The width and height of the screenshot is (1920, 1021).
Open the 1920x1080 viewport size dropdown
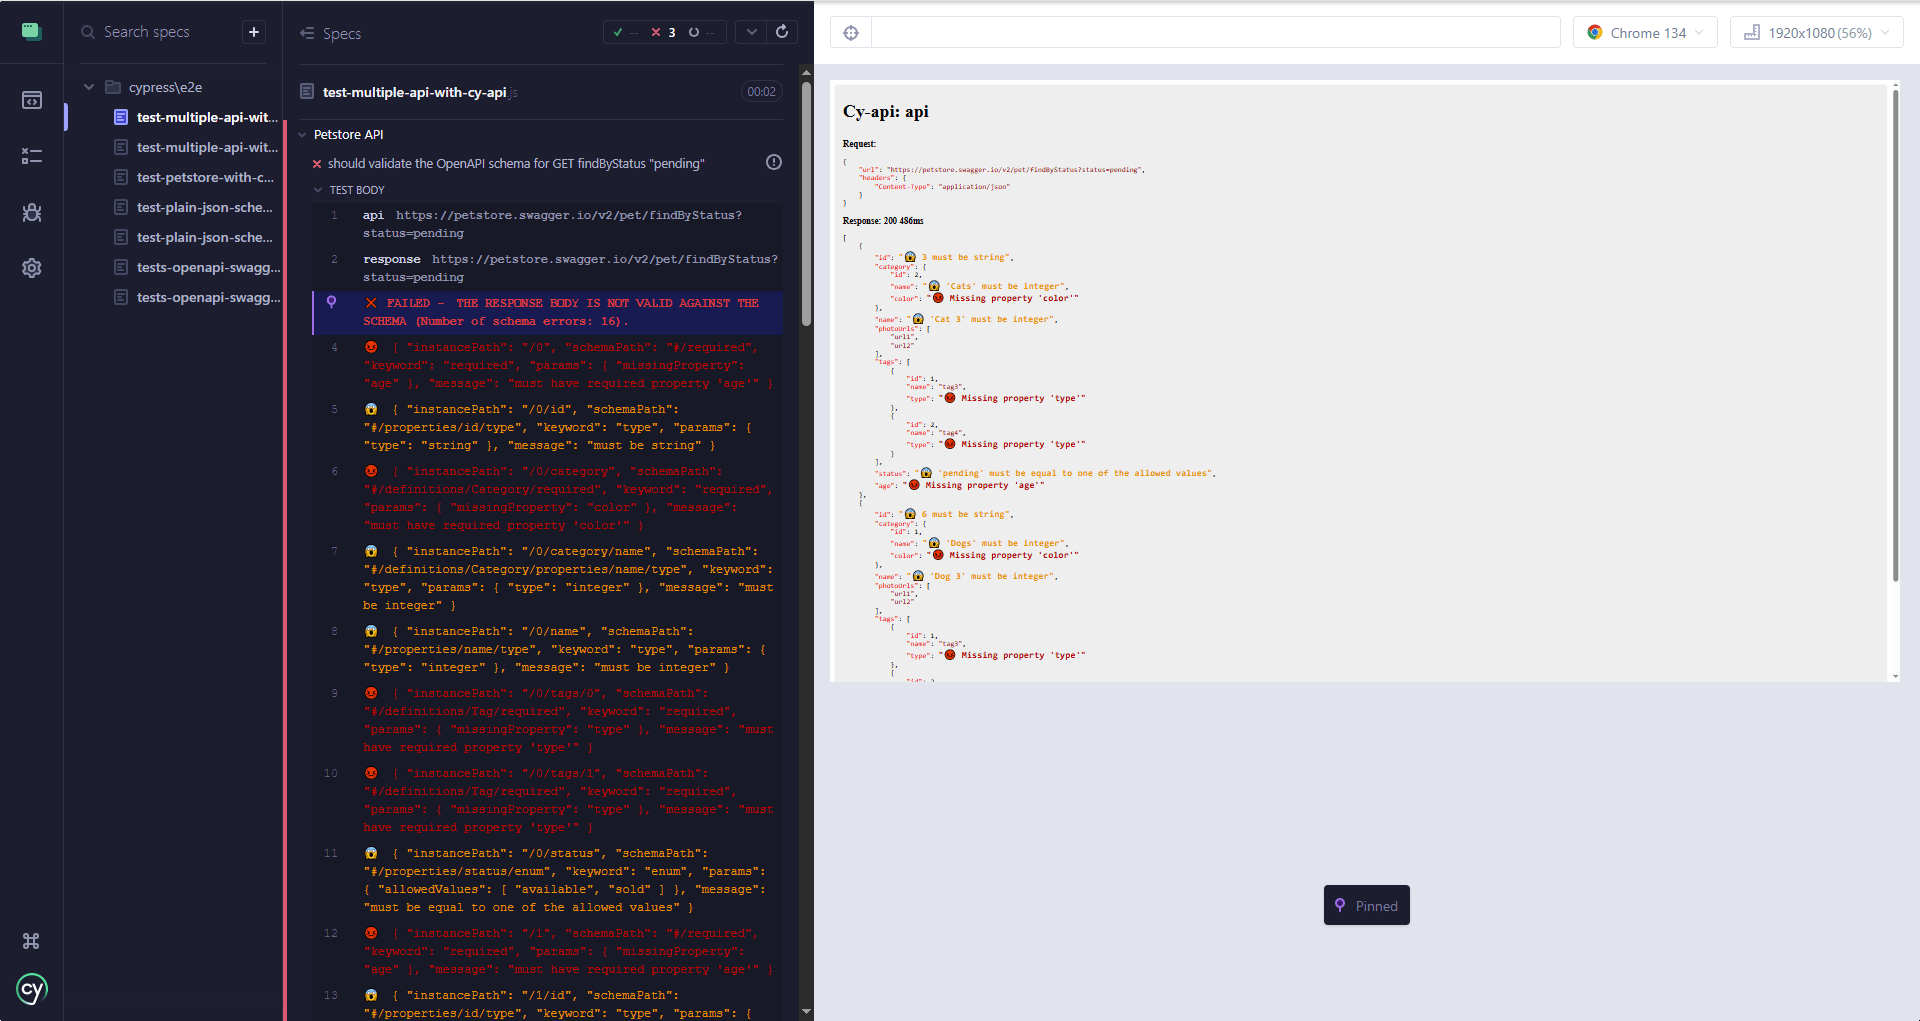(1815, 32)
